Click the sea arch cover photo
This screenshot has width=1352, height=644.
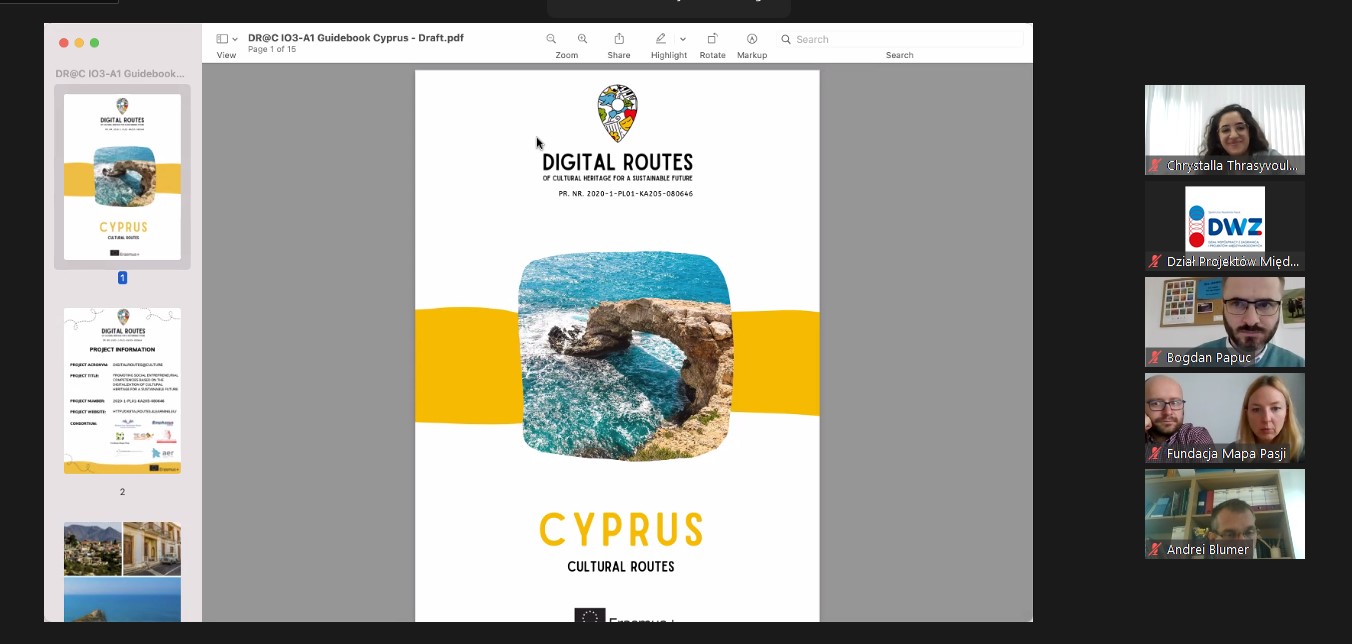point(625,356)
